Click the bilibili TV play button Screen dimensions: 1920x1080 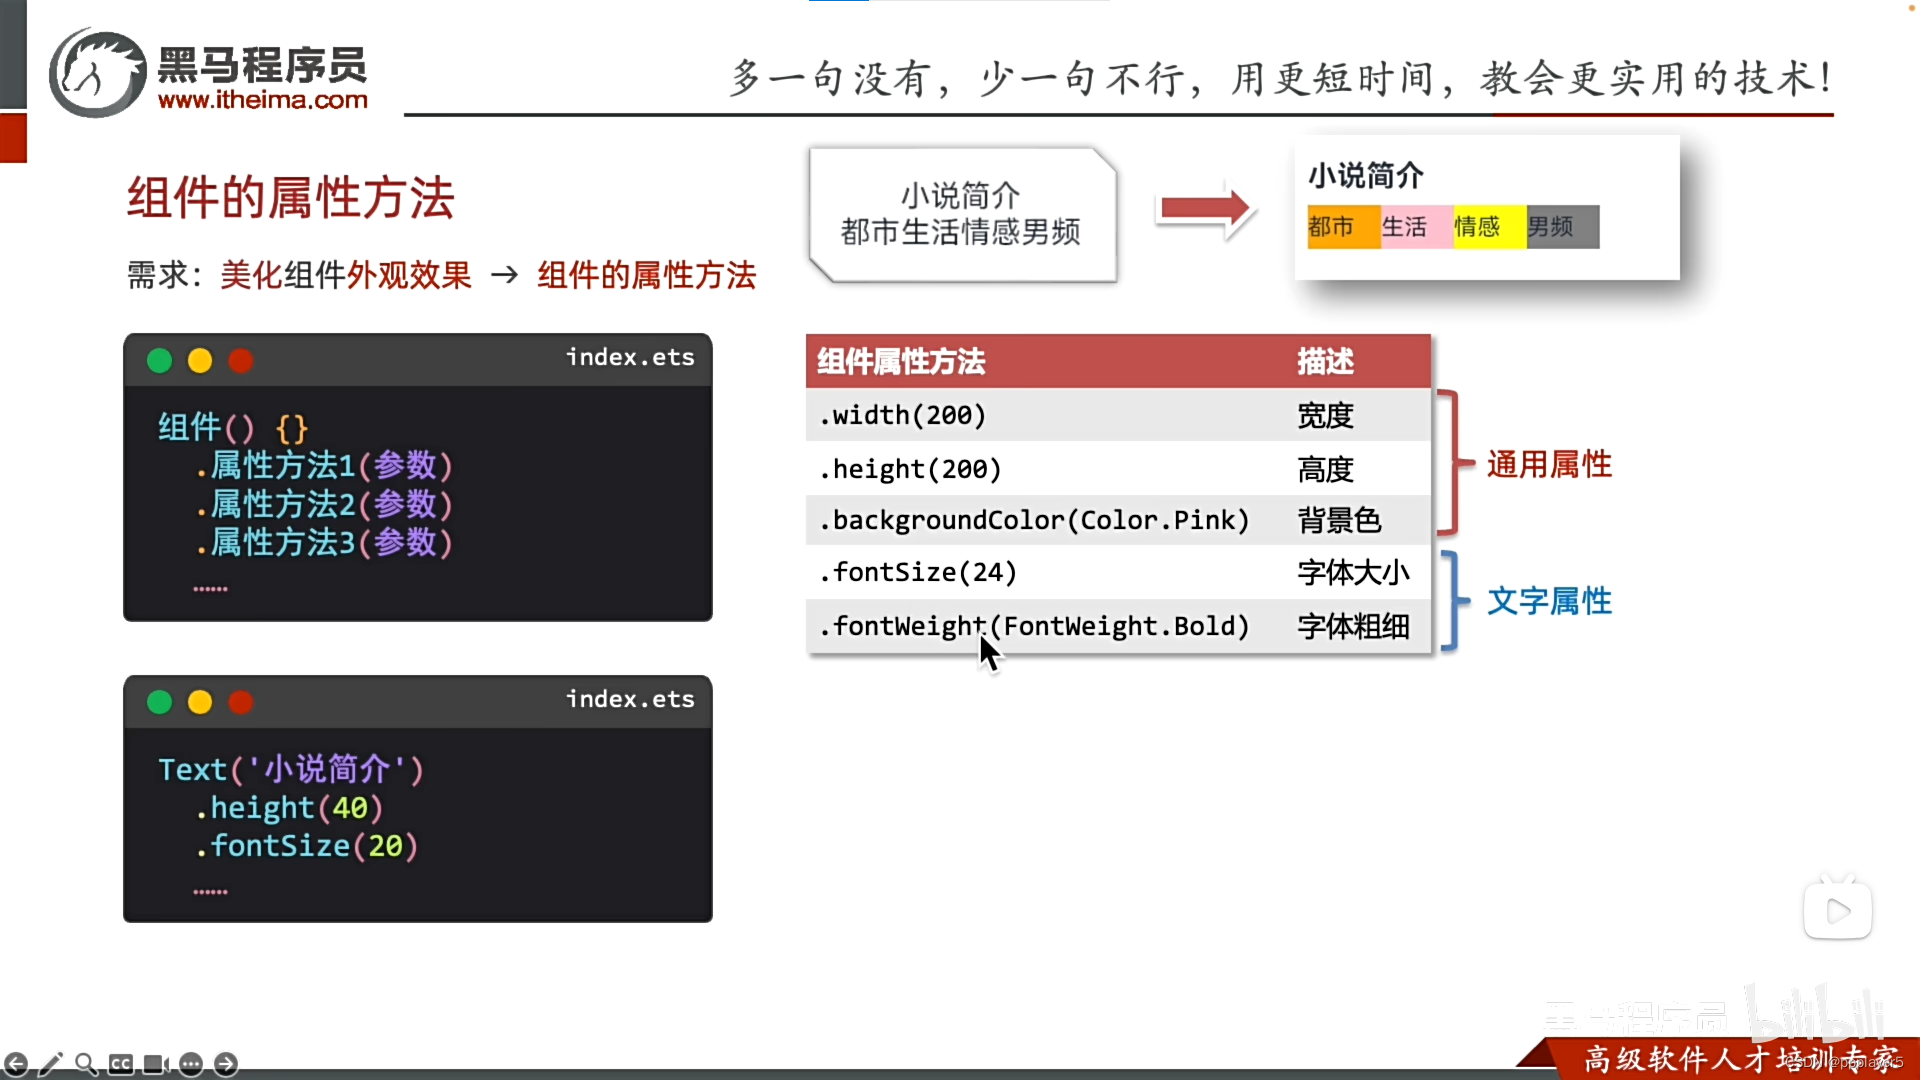pyautogui.click(x=1837, y=910)
